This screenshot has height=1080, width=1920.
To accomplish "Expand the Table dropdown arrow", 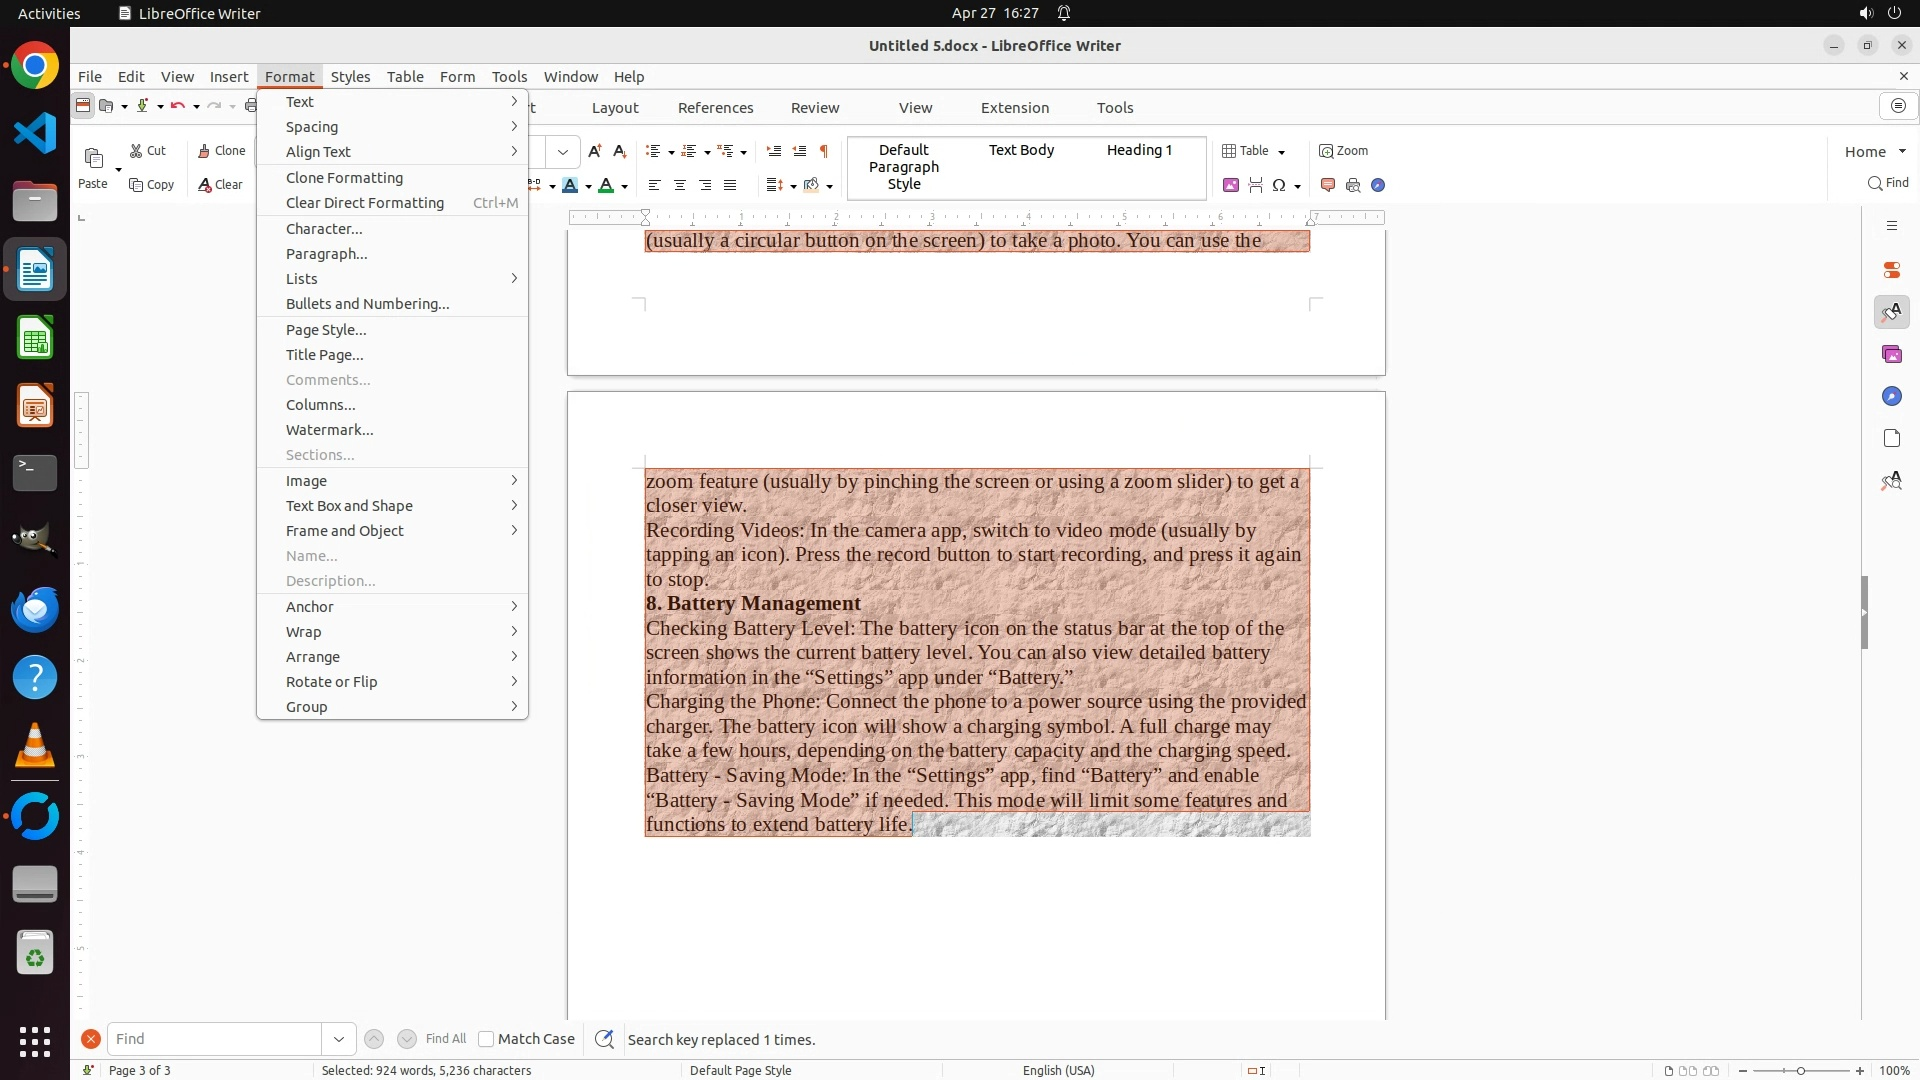I will [1281, 152].
